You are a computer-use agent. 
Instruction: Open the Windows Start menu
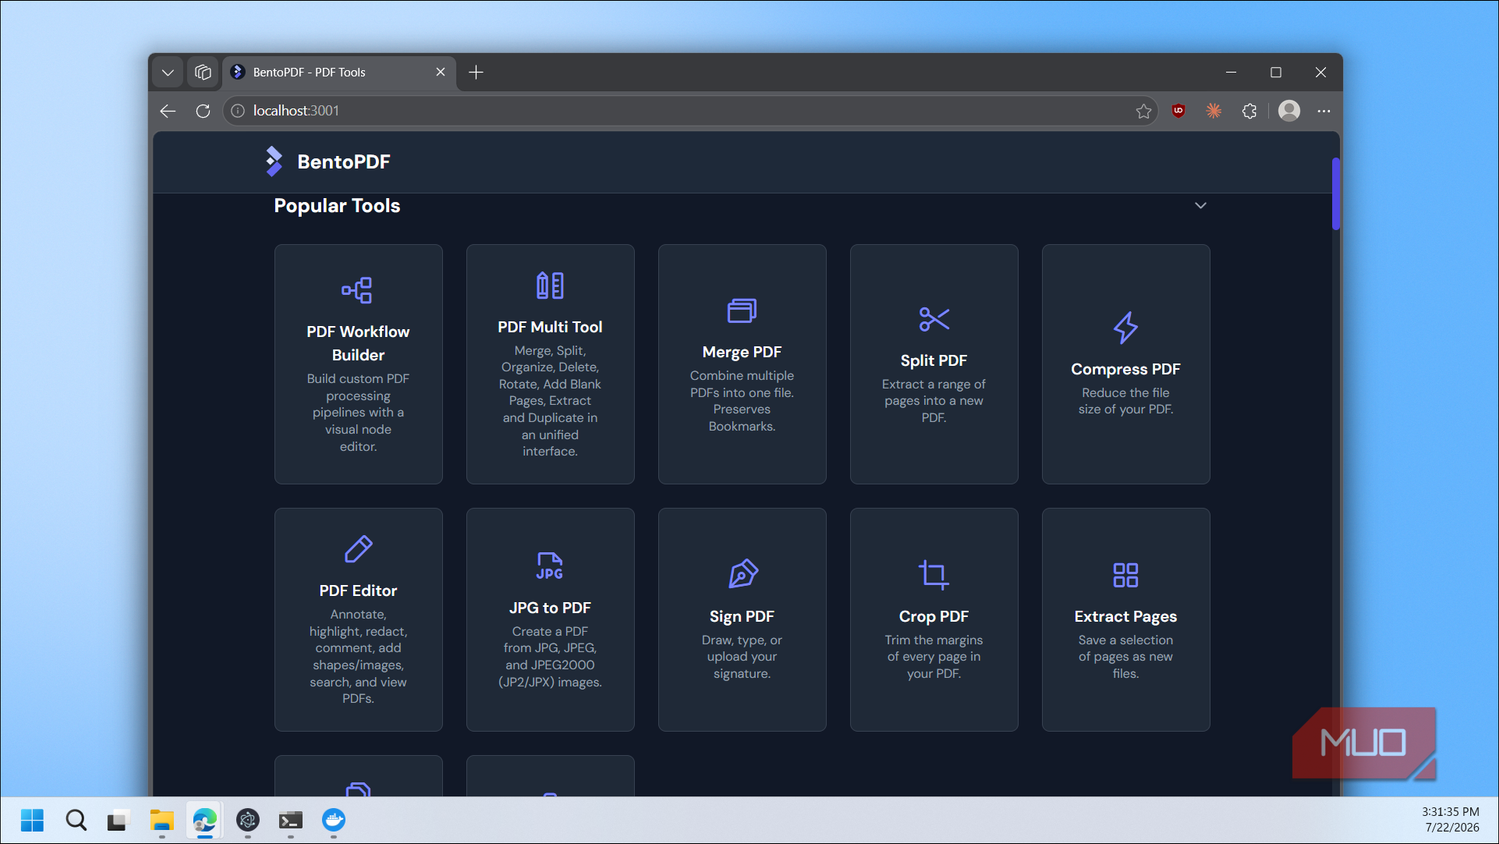pos(32,820)
